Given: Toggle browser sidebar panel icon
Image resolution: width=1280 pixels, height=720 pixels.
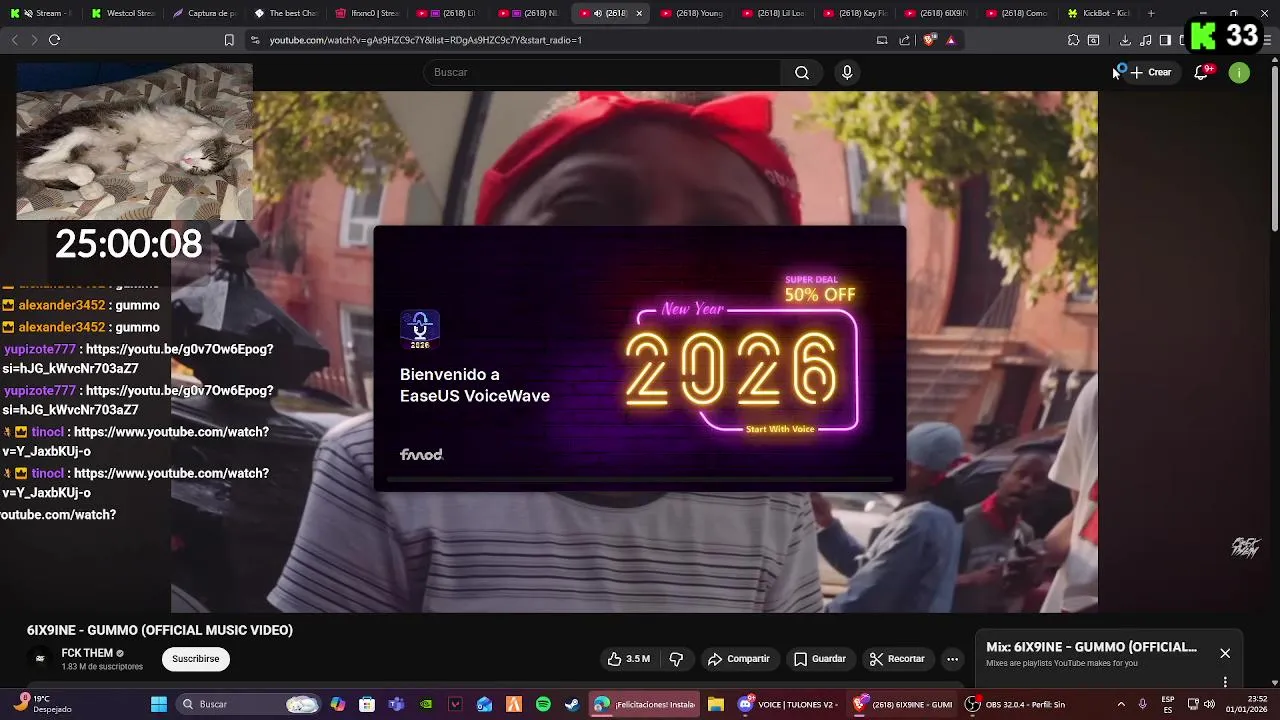Looking at the screenshot, I should 1165,40.
